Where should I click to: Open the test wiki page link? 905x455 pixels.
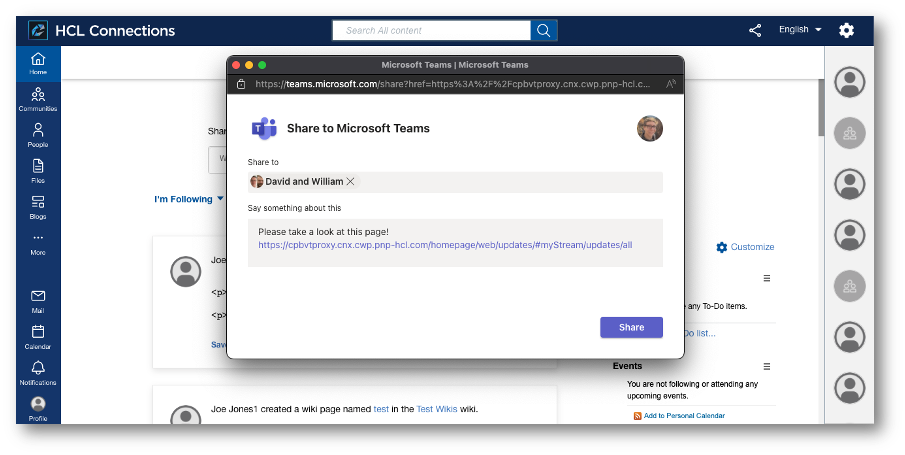tap(381, 409)
